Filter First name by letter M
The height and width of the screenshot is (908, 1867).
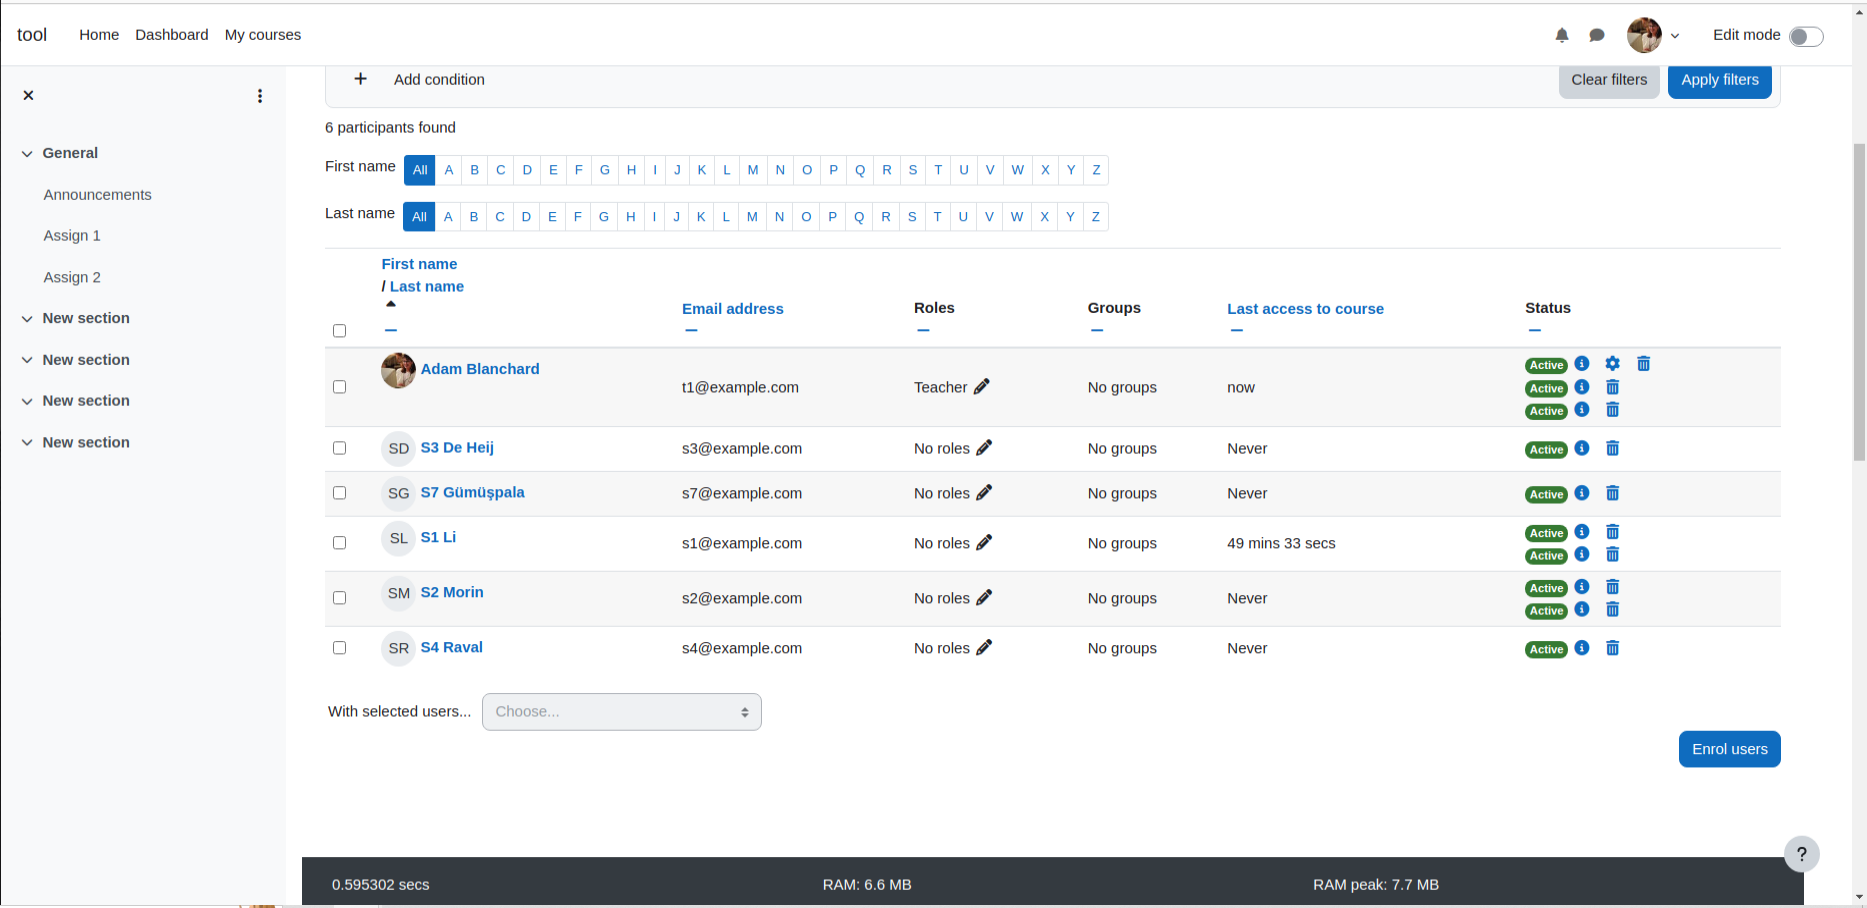(753, 170)
